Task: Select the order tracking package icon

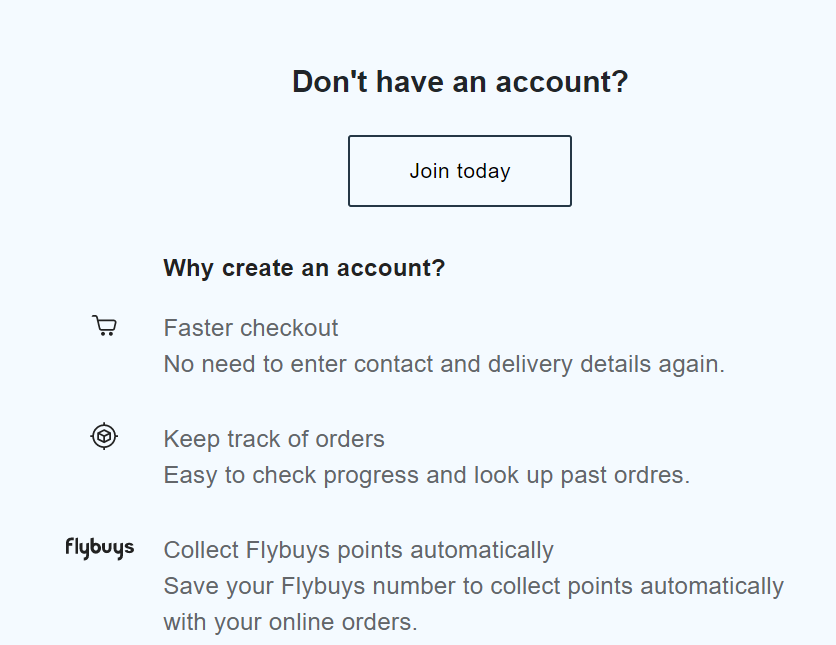Action: (104, 436)
